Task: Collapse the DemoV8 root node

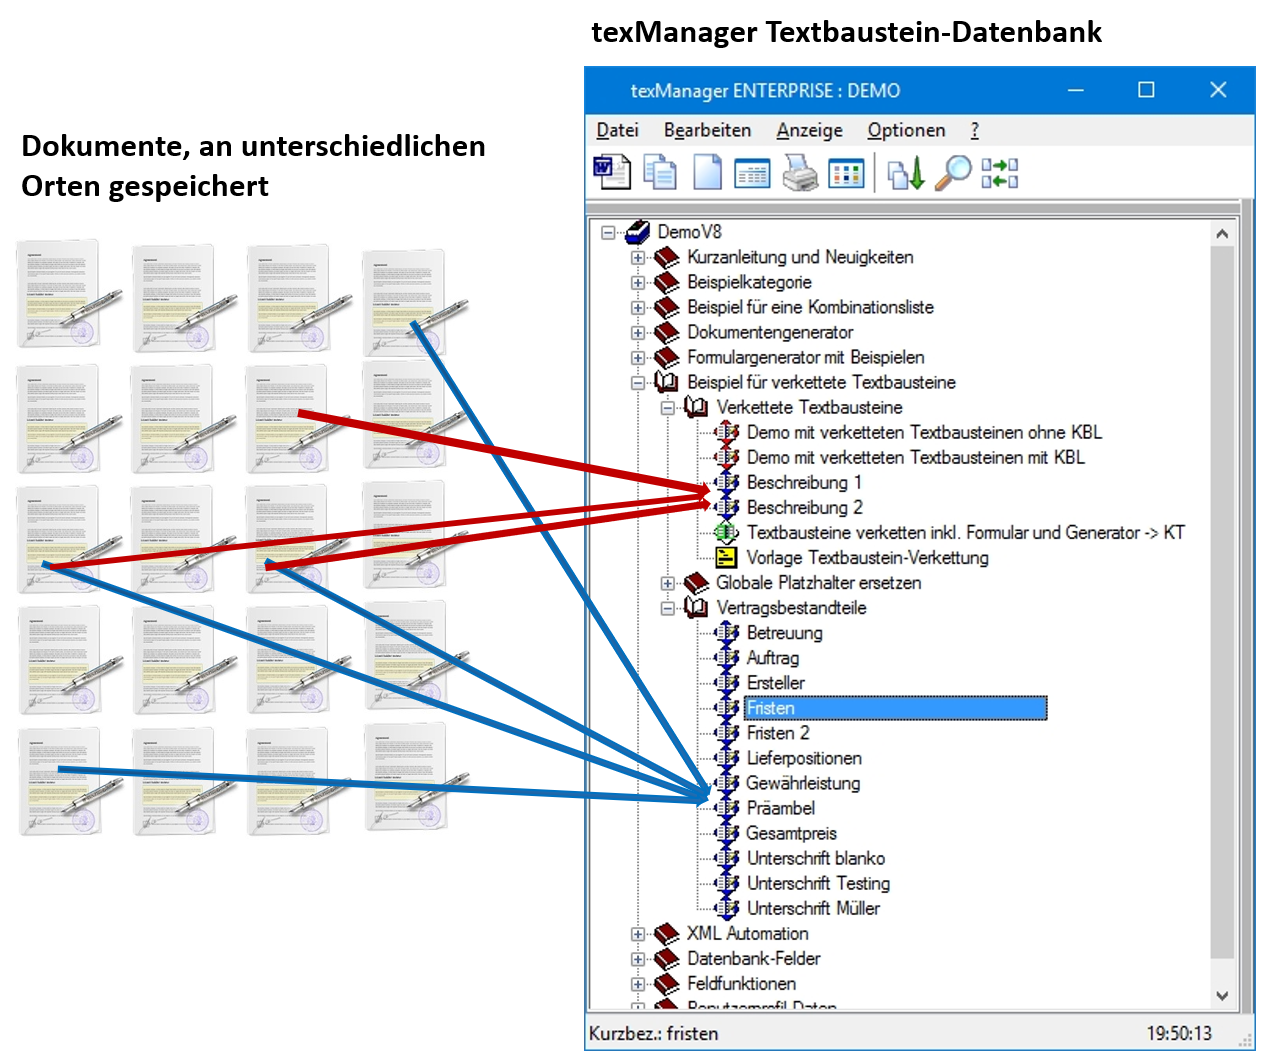Action: [x=608, y=232]
